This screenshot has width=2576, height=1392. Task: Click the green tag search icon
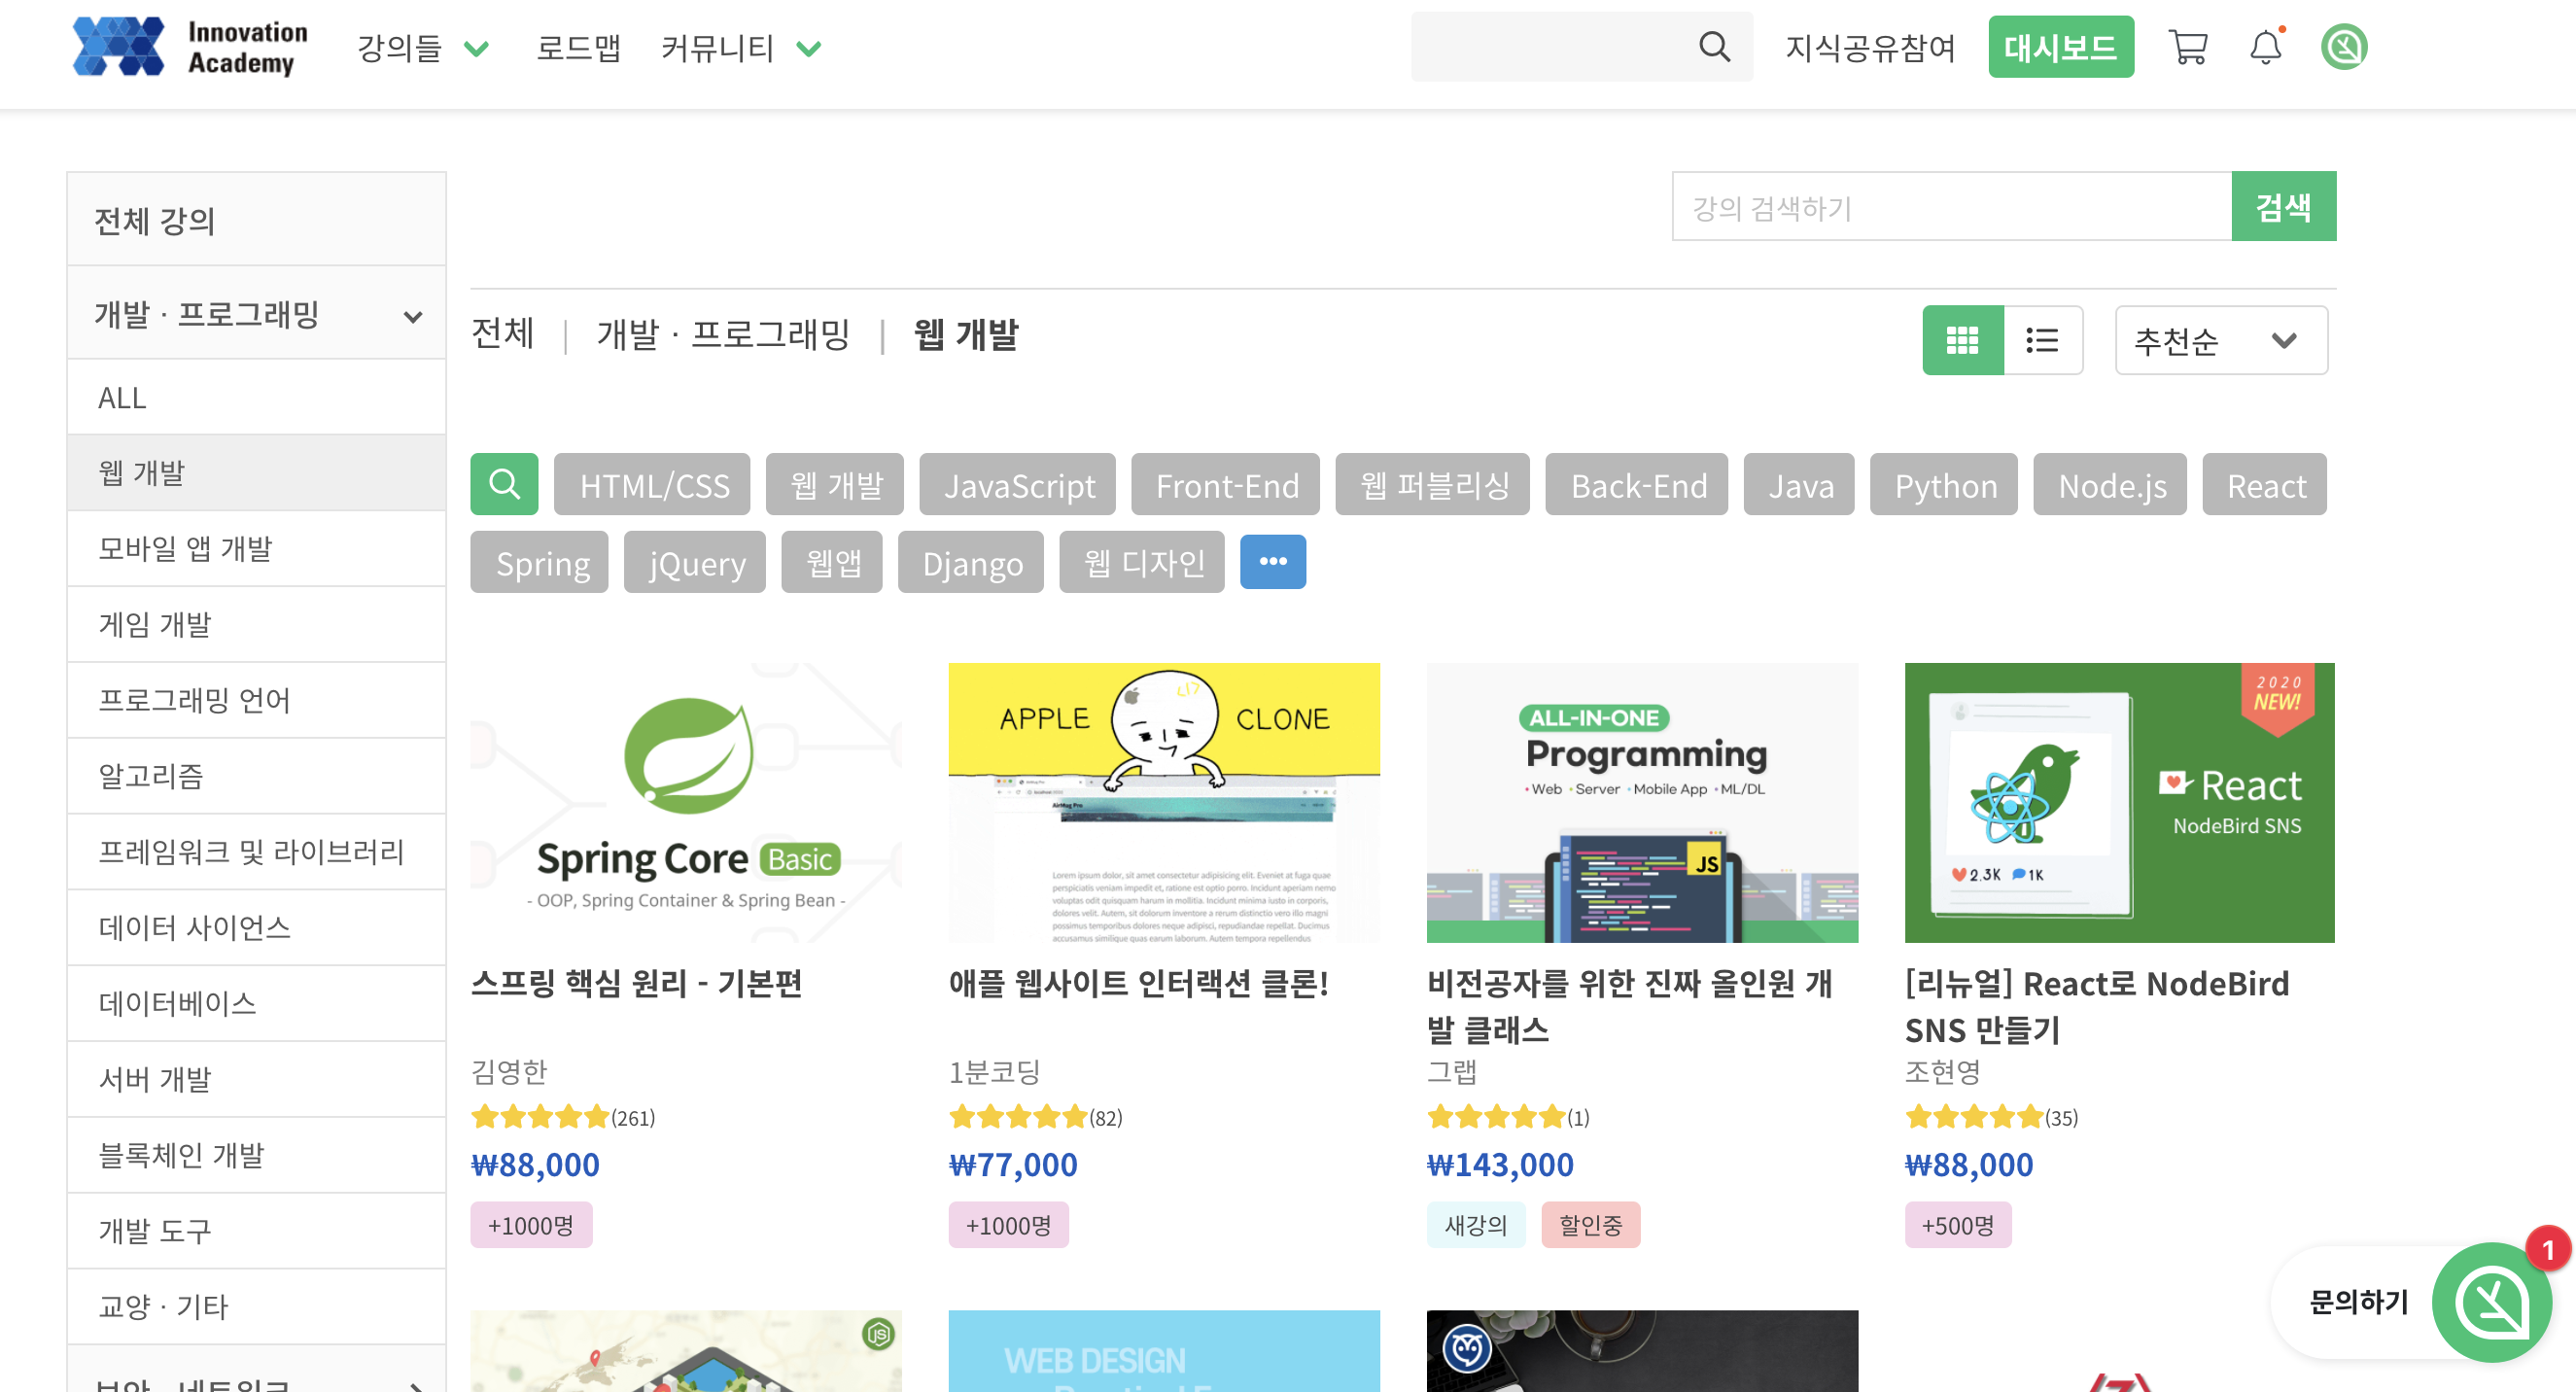pyautogui.click(x=504, y=485)
